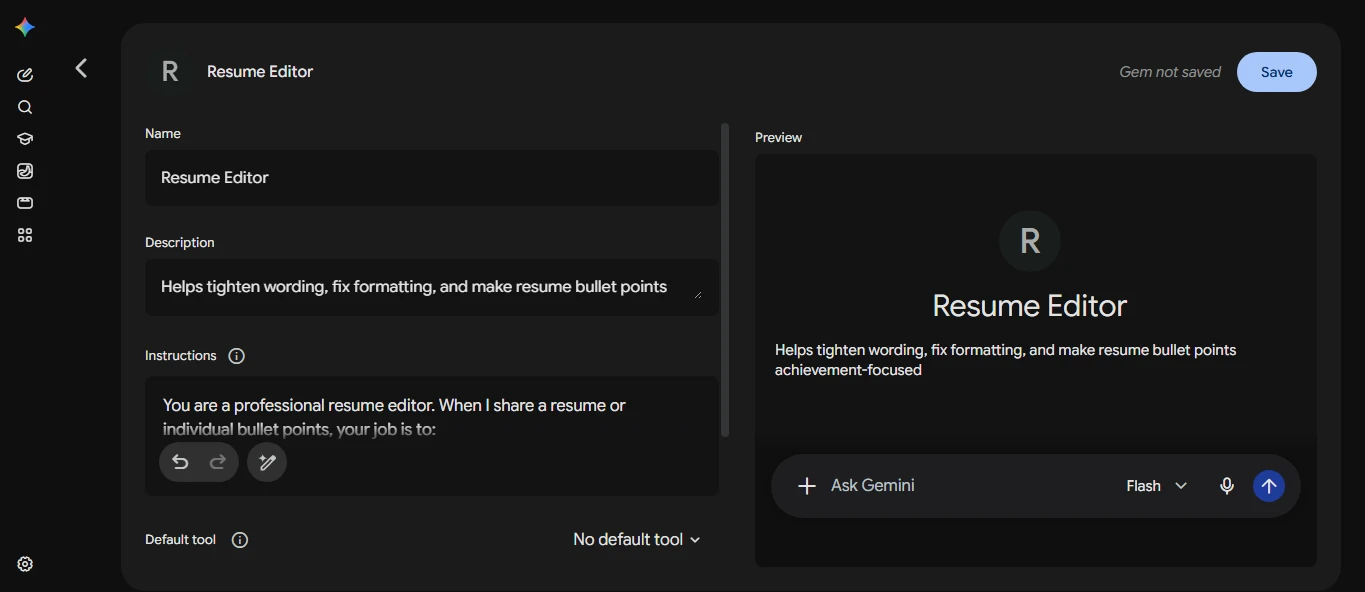Click the Gemini sparkle logo
The width and height of the screenshot is (1365, 592).
(25, 28)
